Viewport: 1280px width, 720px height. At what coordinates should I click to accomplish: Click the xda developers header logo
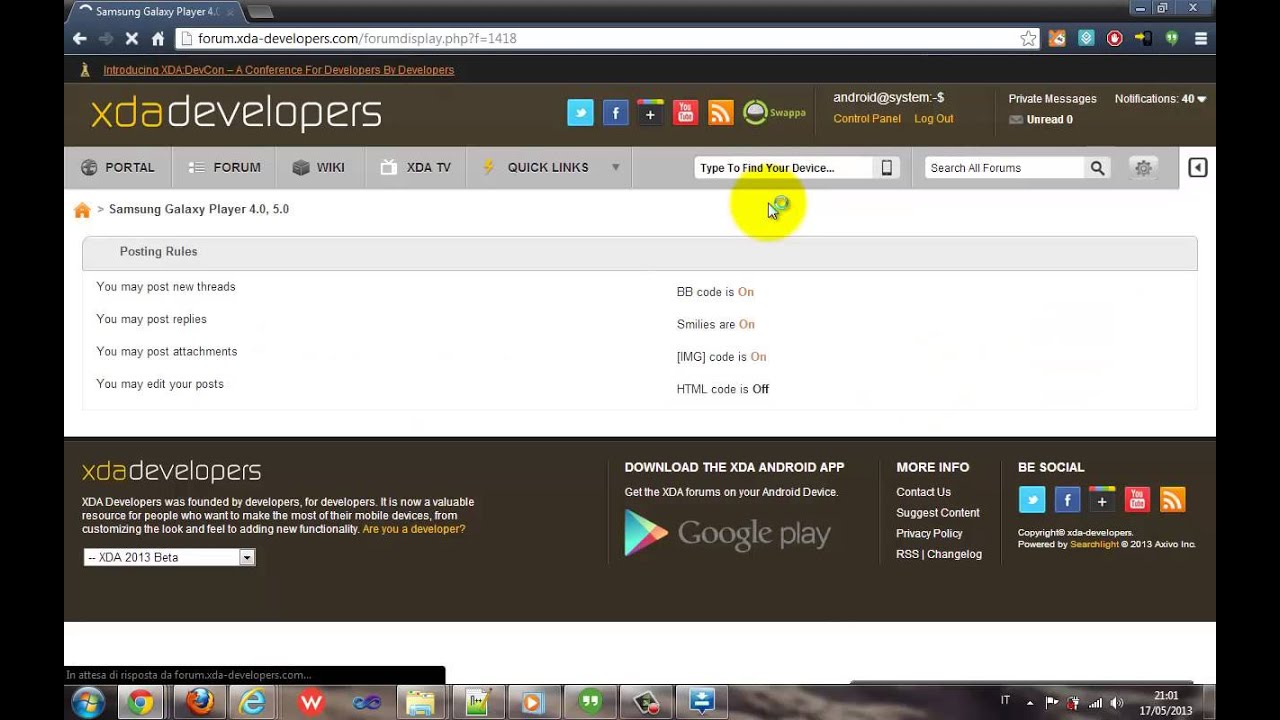[236, 113]
